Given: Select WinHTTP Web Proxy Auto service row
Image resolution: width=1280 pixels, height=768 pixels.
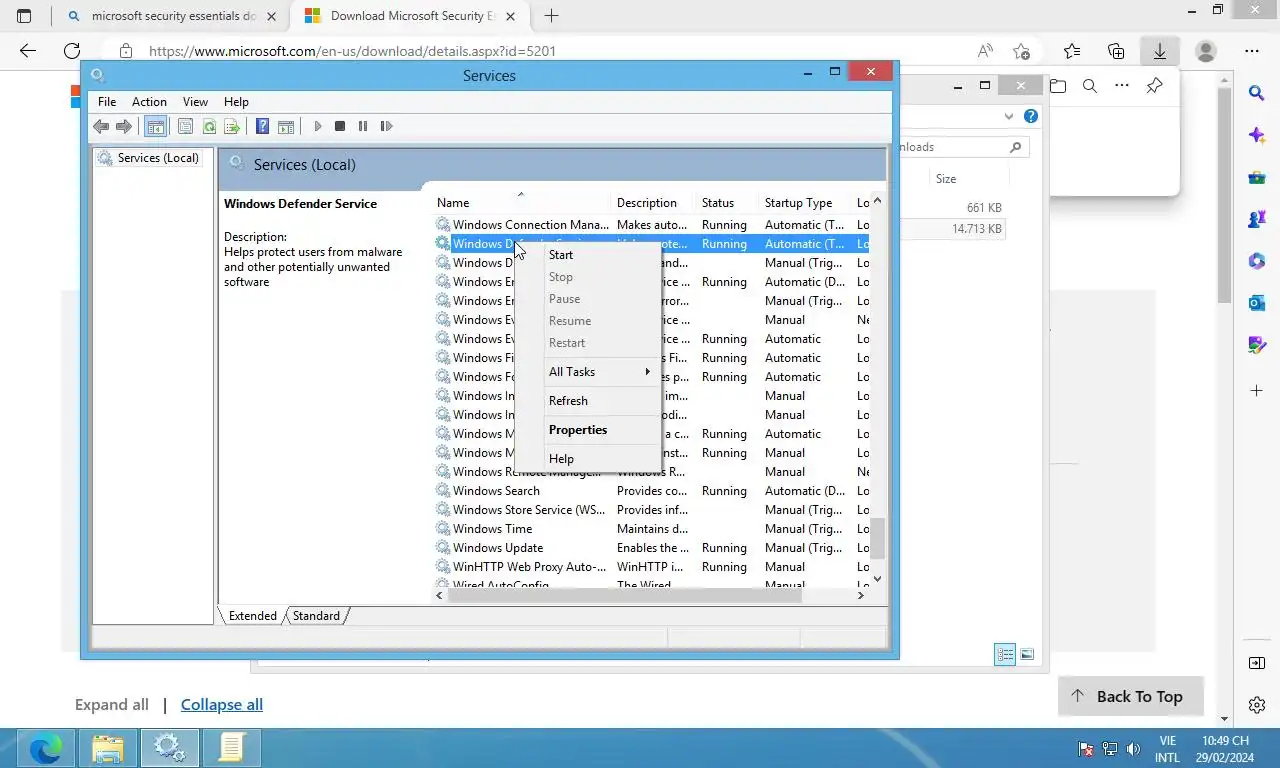Looking at the screenshot, I should click(651, 567).
